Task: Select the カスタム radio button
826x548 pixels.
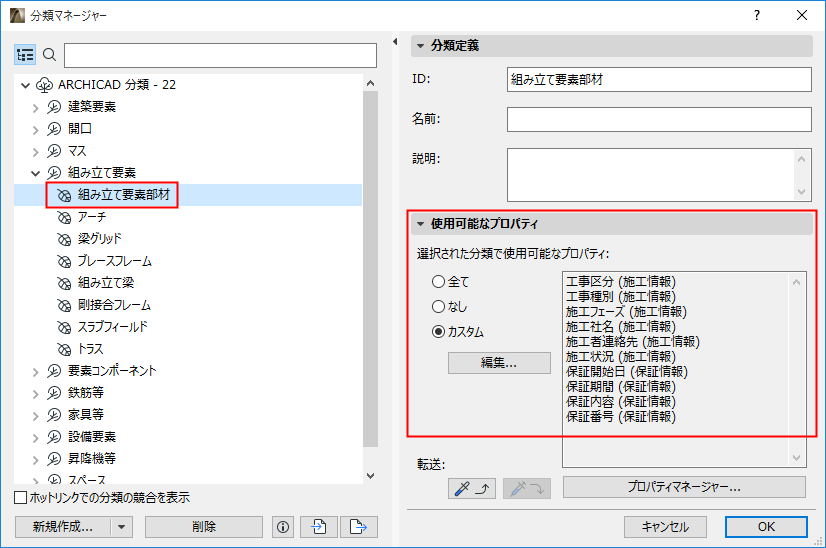Action: [x=438, y=331]
